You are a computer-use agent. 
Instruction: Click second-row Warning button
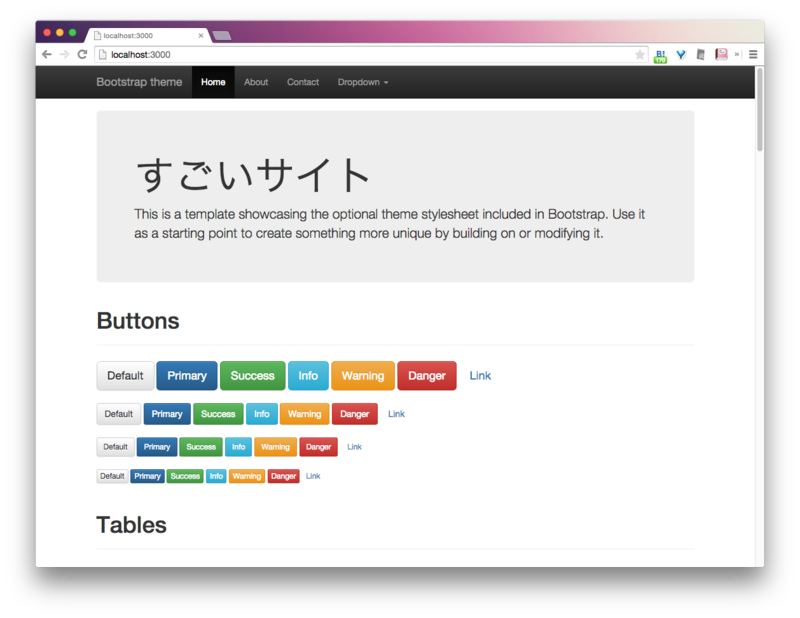[x=305, y=414]
